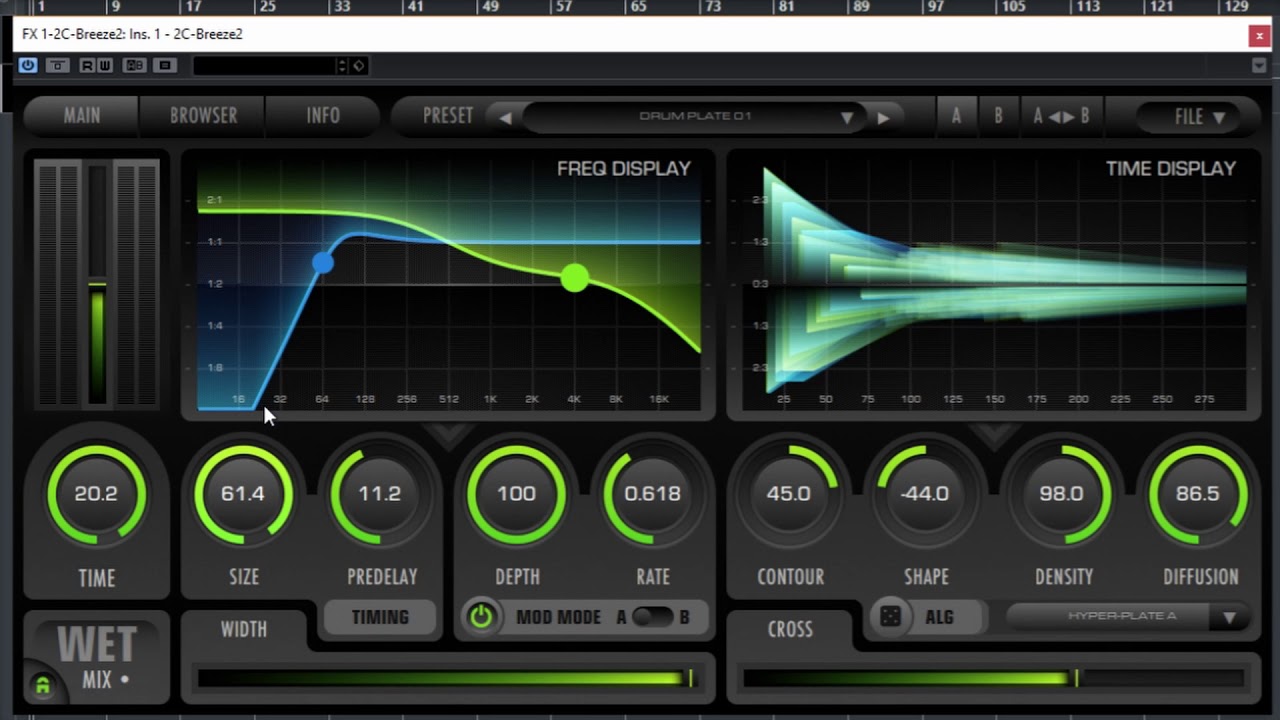
Task: Open the HYPER-PLATE A algorithm dropdown
Action: [x=1127, y=616]
